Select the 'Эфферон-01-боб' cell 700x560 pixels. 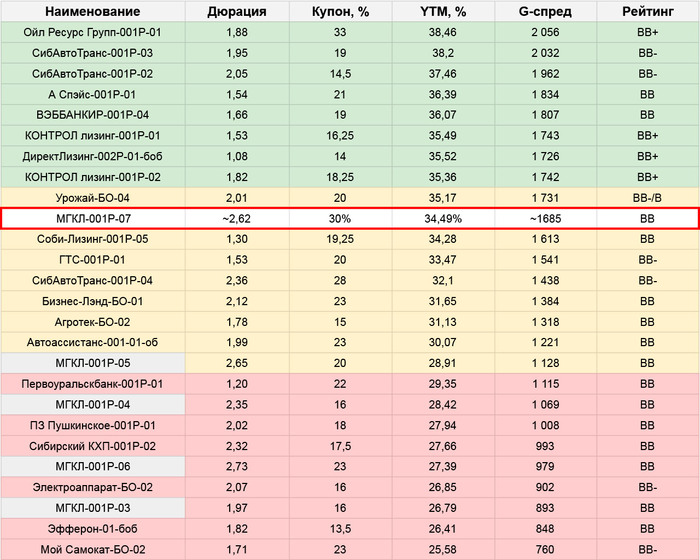pyautogui.click(x=93, y=529)
